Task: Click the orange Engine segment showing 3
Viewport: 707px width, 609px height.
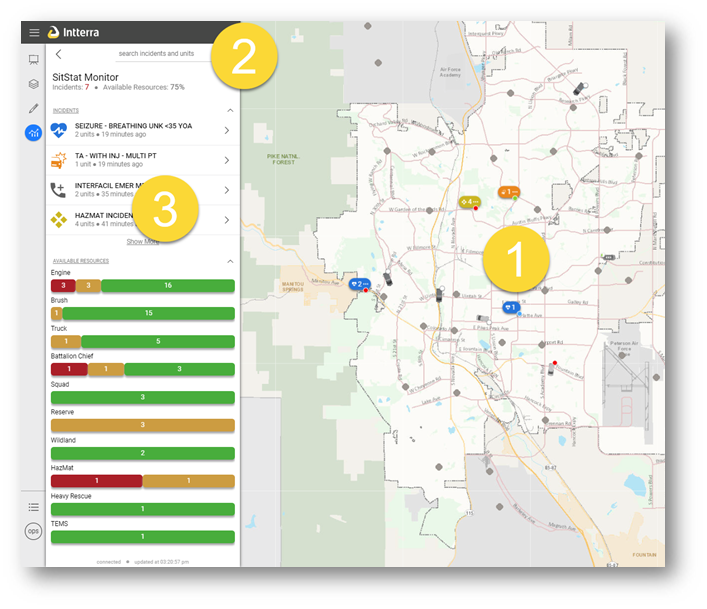Action: [x=88, y=285]
